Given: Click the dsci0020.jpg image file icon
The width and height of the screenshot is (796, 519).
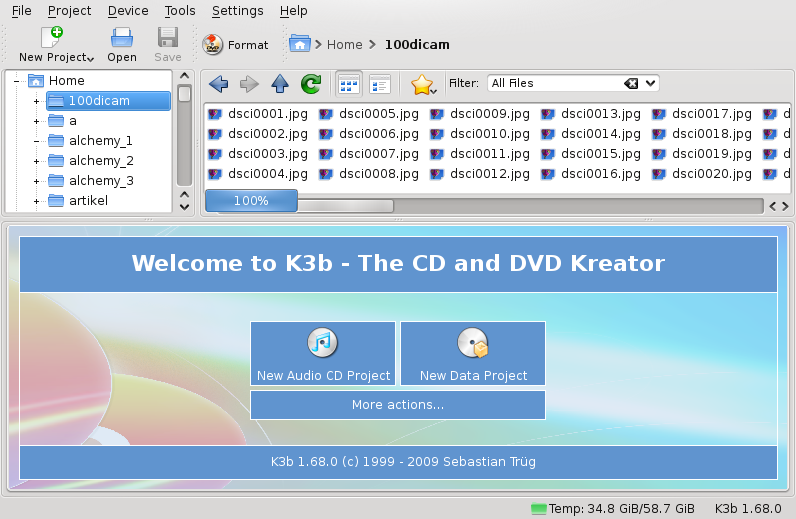Looking at the screenshot, I should pyautogui.click(x=659, y=174).
